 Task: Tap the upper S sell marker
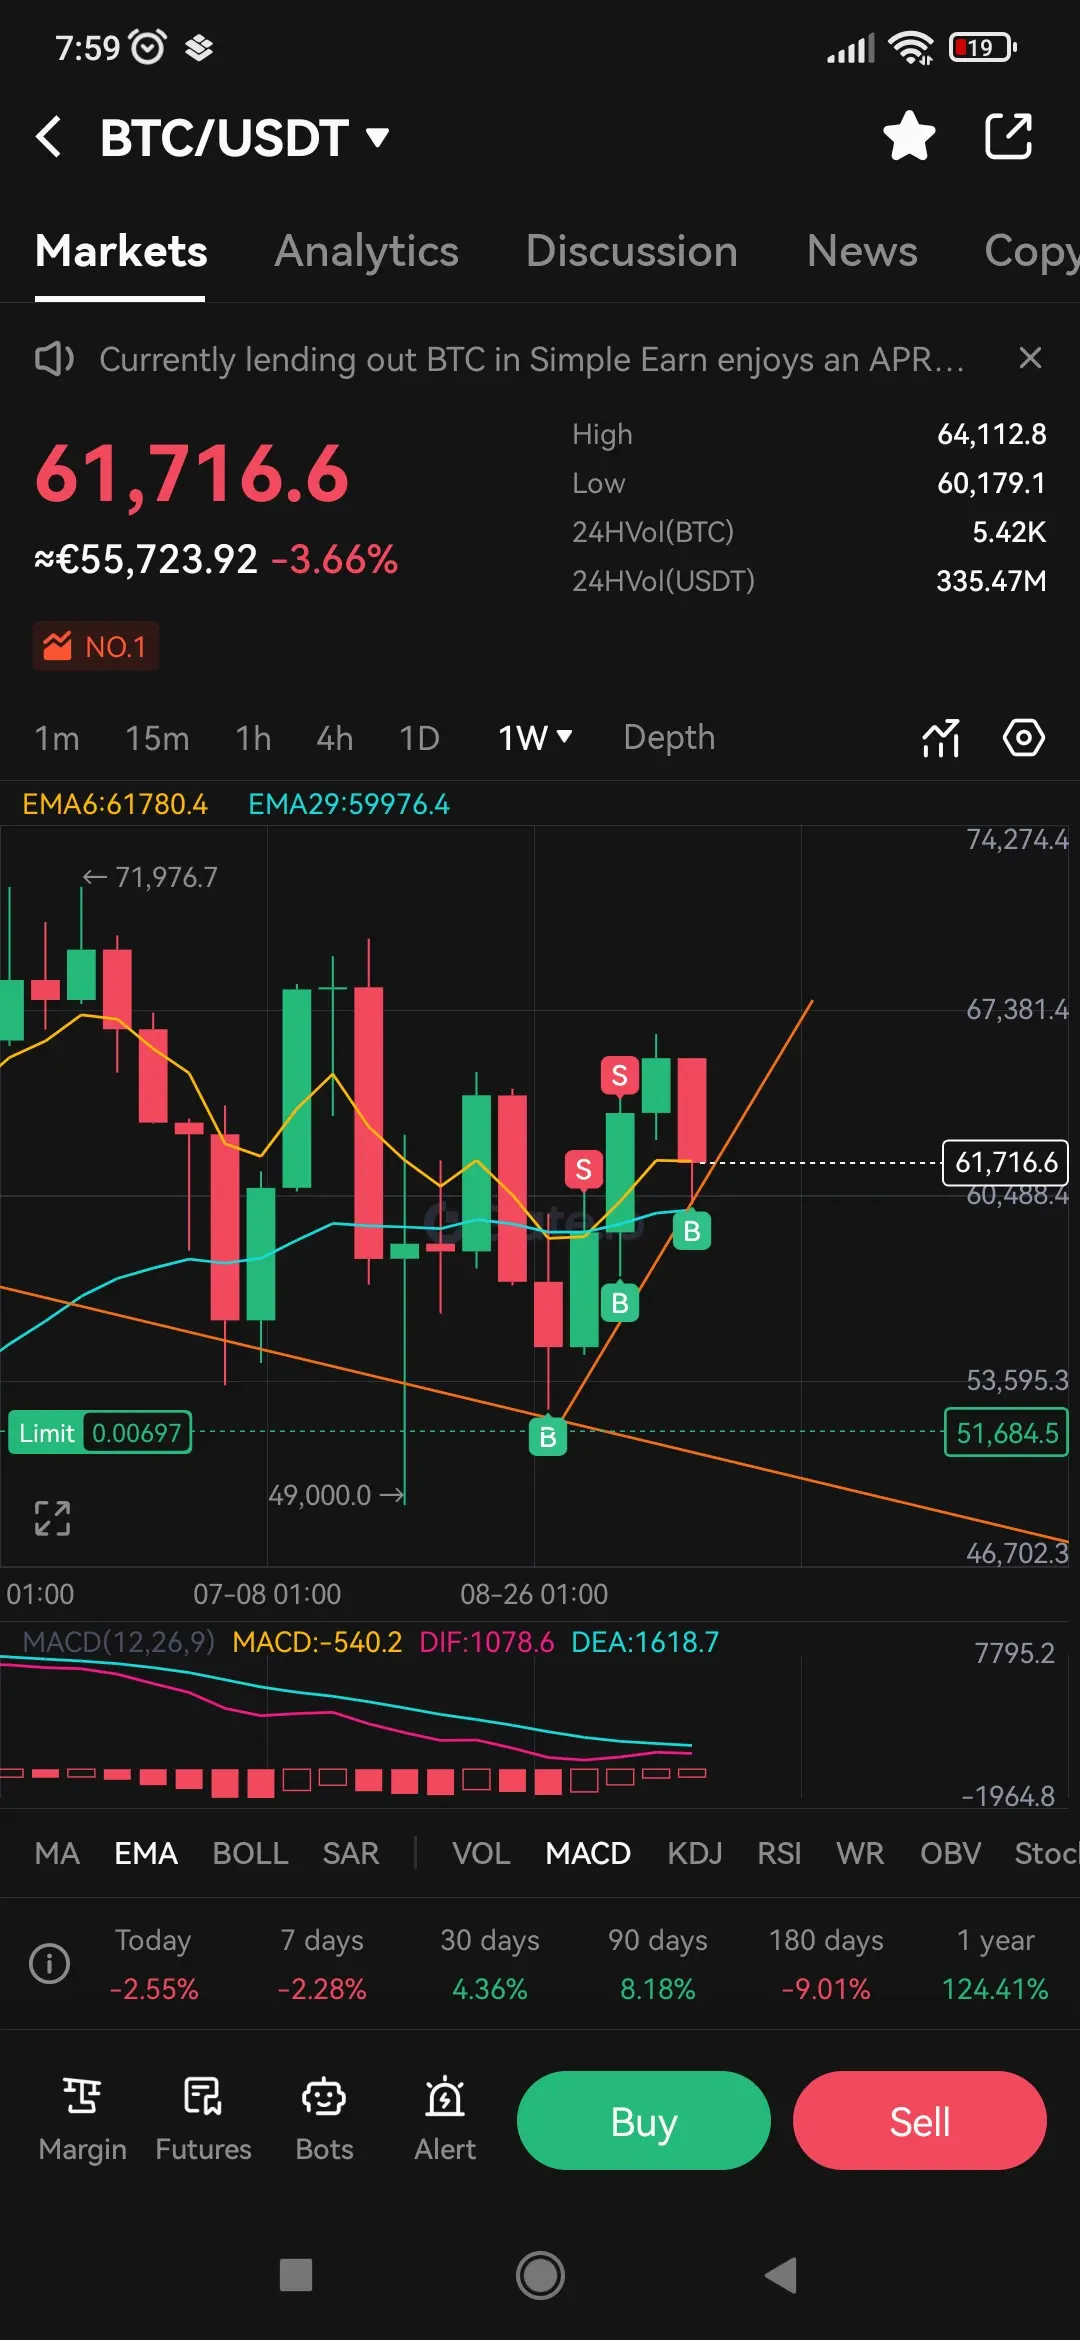[619, 1076]
